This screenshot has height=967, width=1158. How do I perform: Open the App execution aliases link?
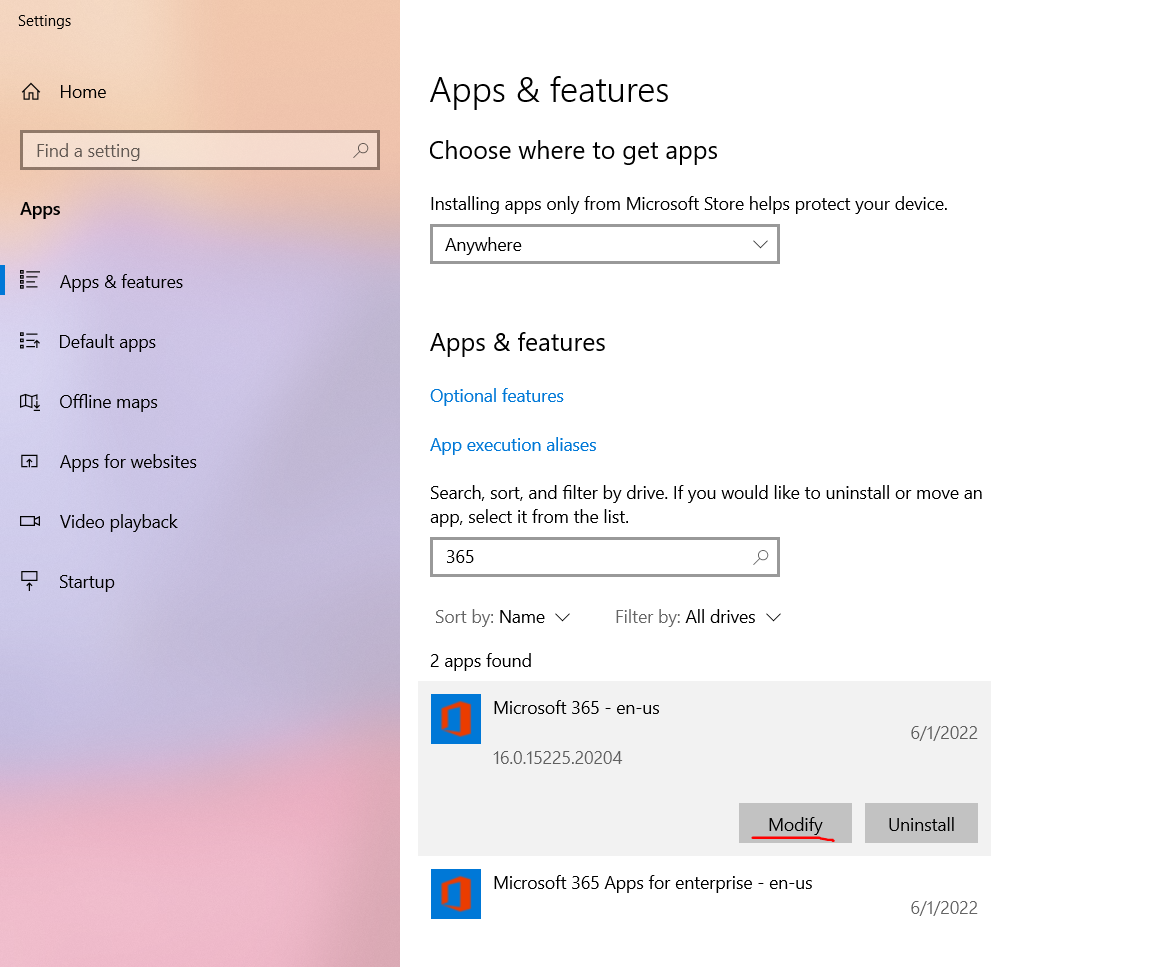click(513, 445)
